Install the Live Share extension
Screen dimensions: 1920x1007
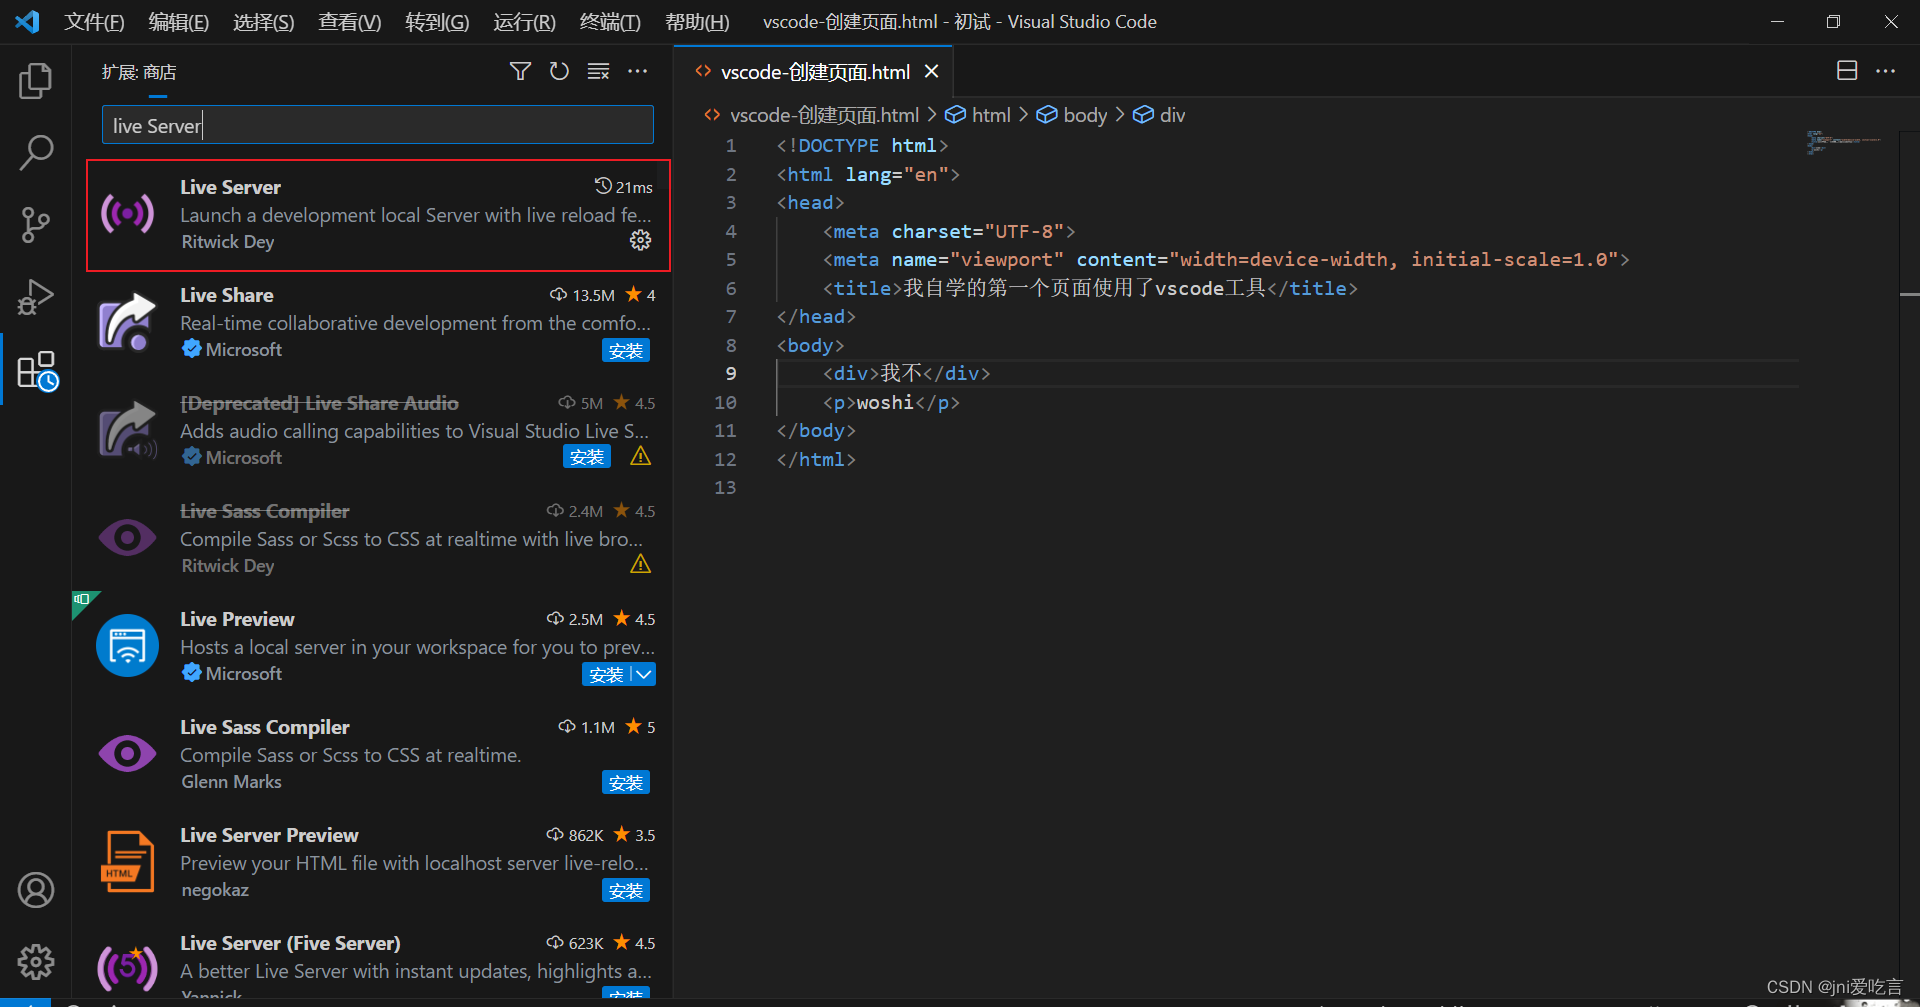click(626, 350)
